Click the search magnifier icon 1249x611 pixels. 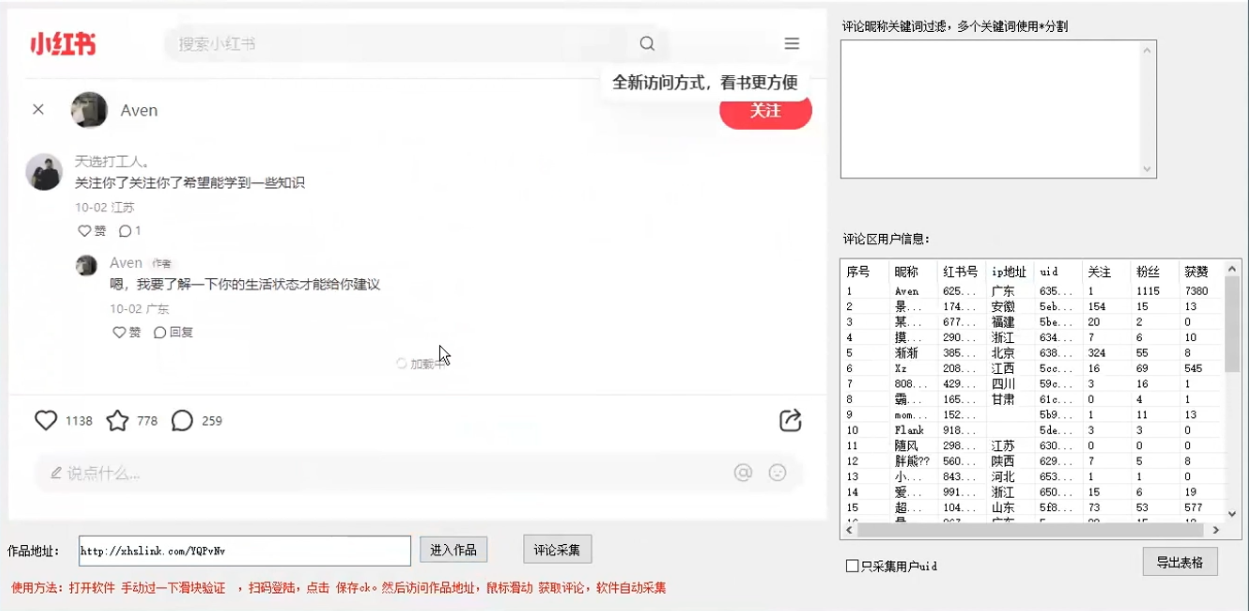[x=647, y=44]
